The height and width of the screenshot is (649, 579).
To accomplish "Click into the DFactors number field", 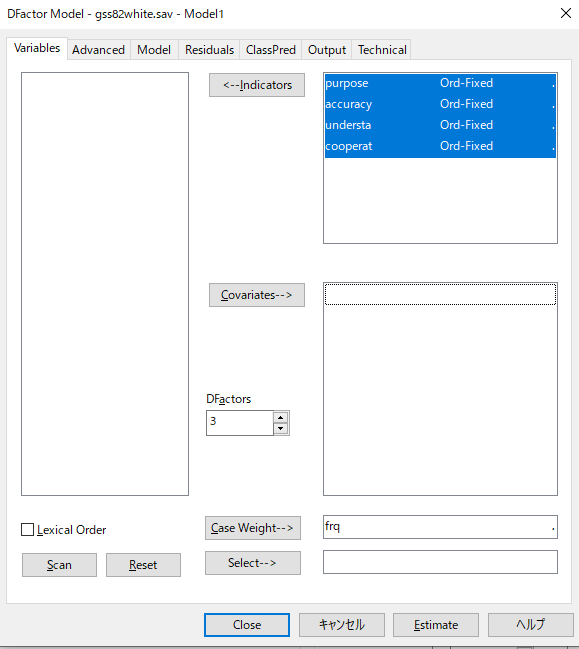I will 240,423.
